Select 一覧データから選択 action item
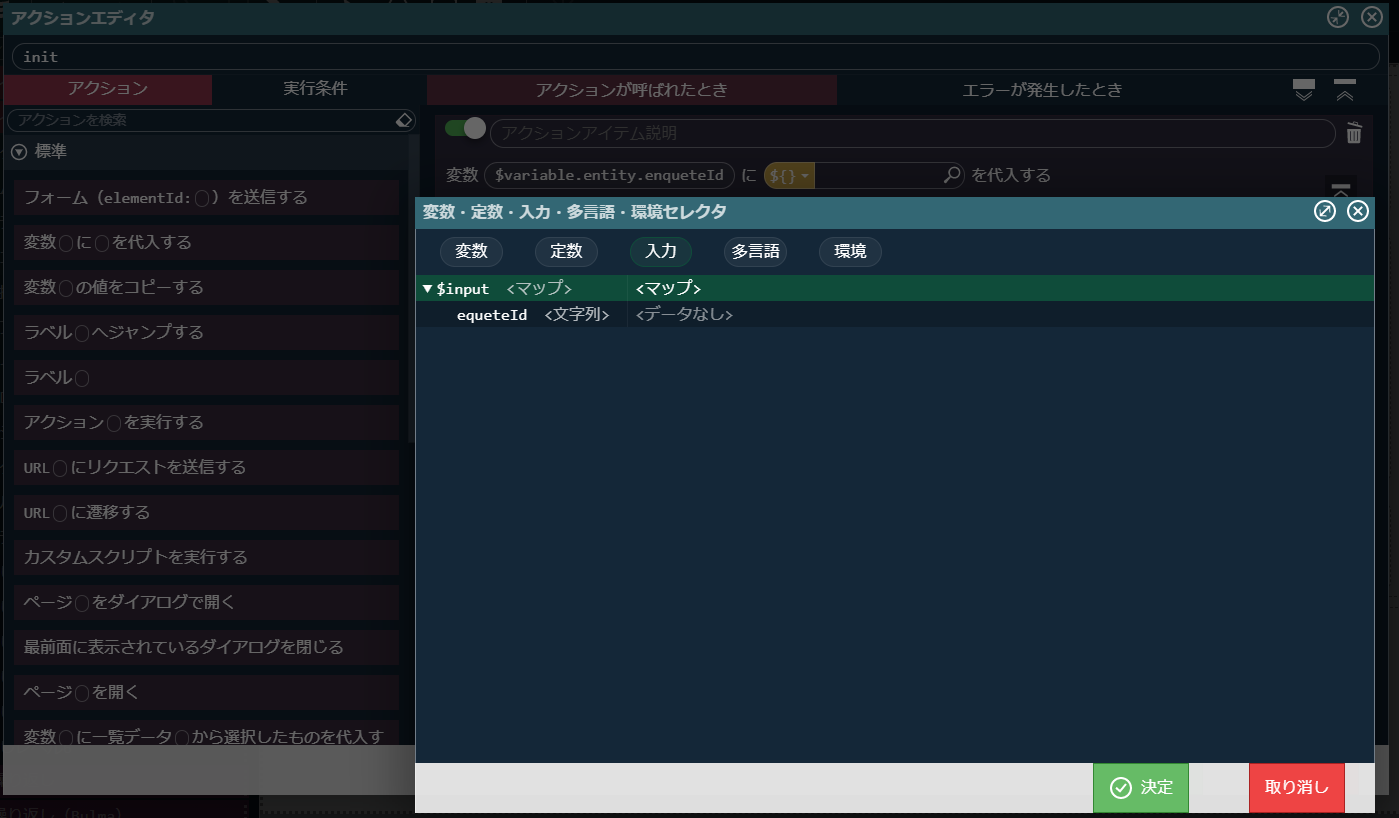The image size is (1399, 818). click(206, 733)
